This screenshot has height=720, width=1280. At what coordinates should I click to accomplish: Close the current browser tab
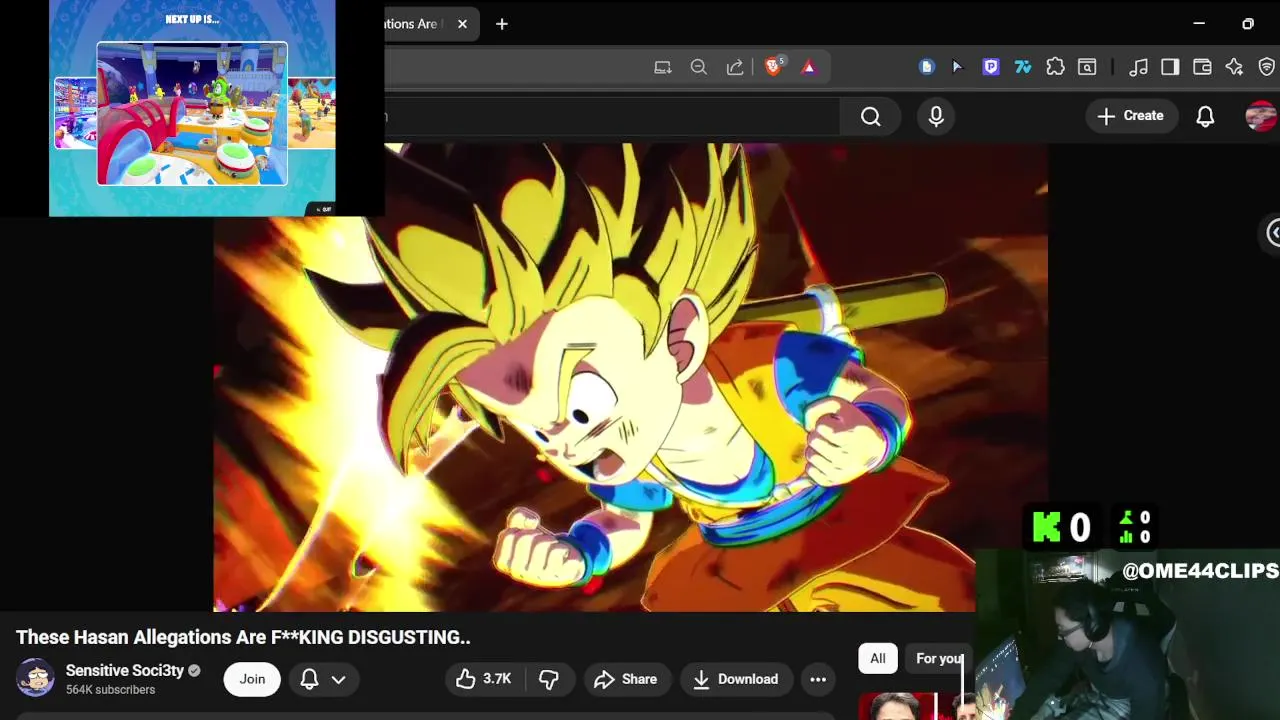click(462, 24)
